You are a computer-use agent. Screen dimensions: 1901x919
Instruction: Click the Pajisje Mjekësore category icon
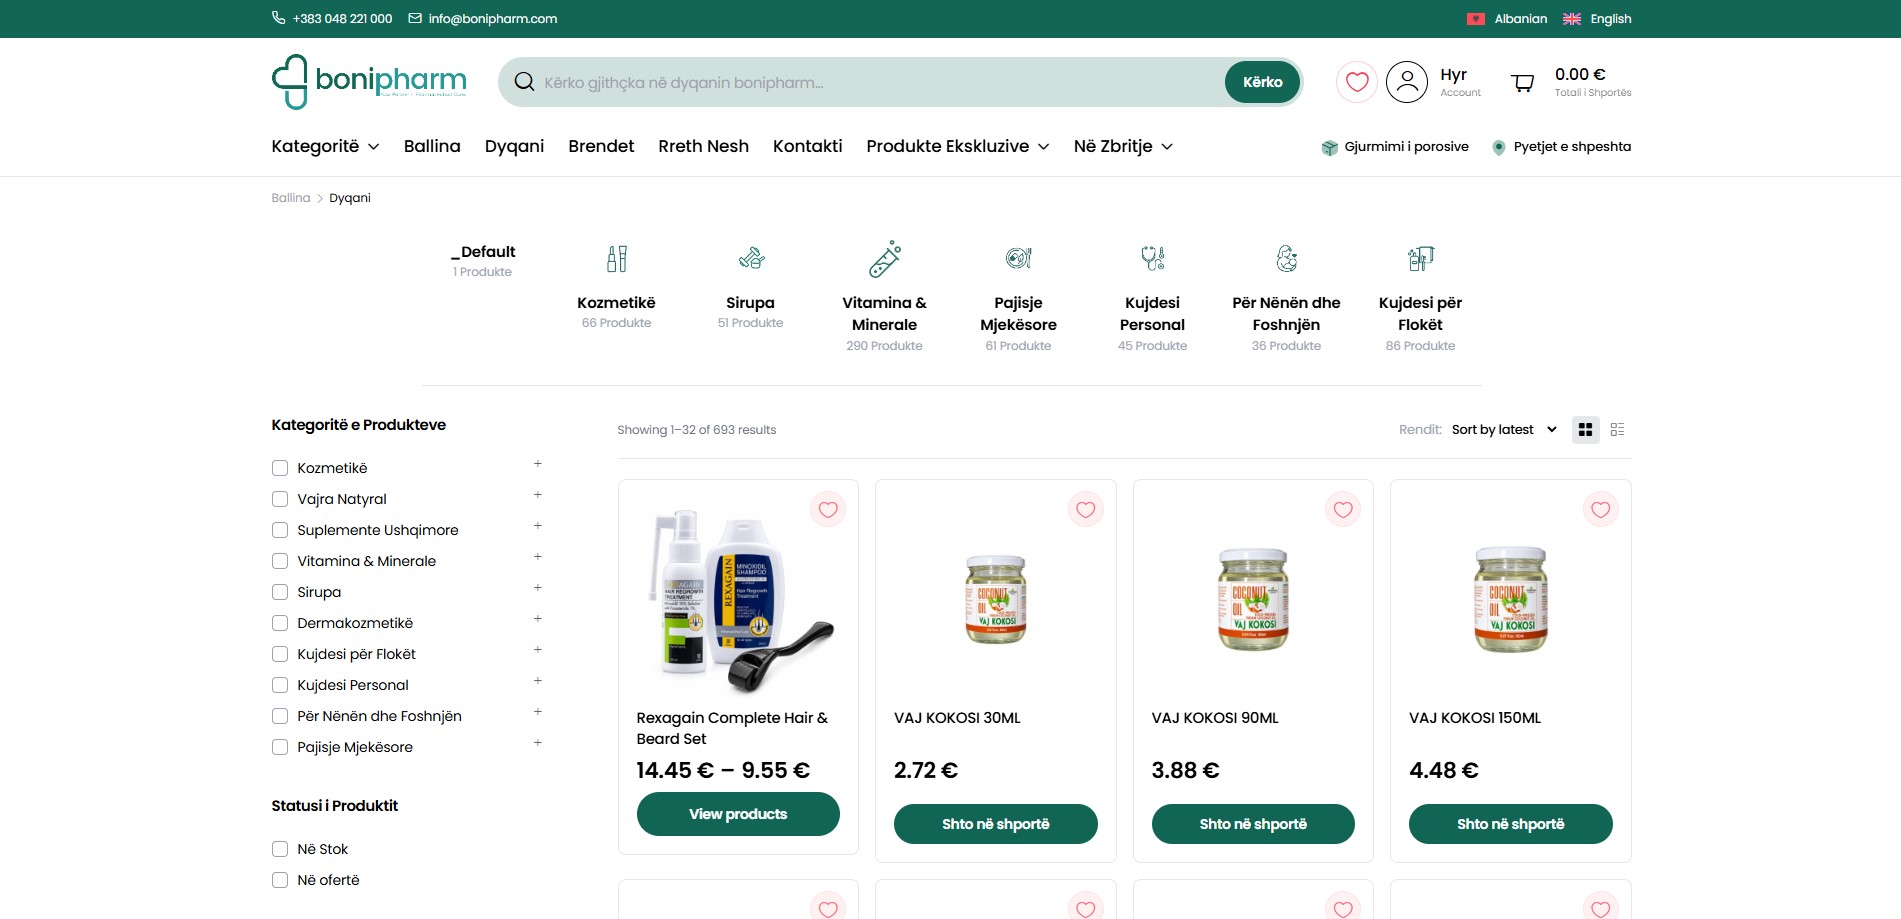(x=1019, y=259)
